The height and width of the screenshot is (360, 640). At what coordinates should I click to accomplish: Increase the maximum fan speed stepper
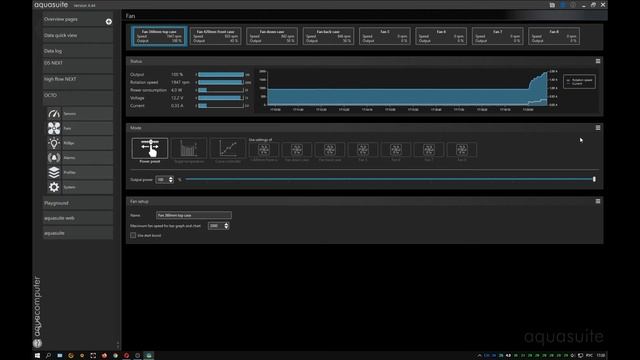coord(227,224)
